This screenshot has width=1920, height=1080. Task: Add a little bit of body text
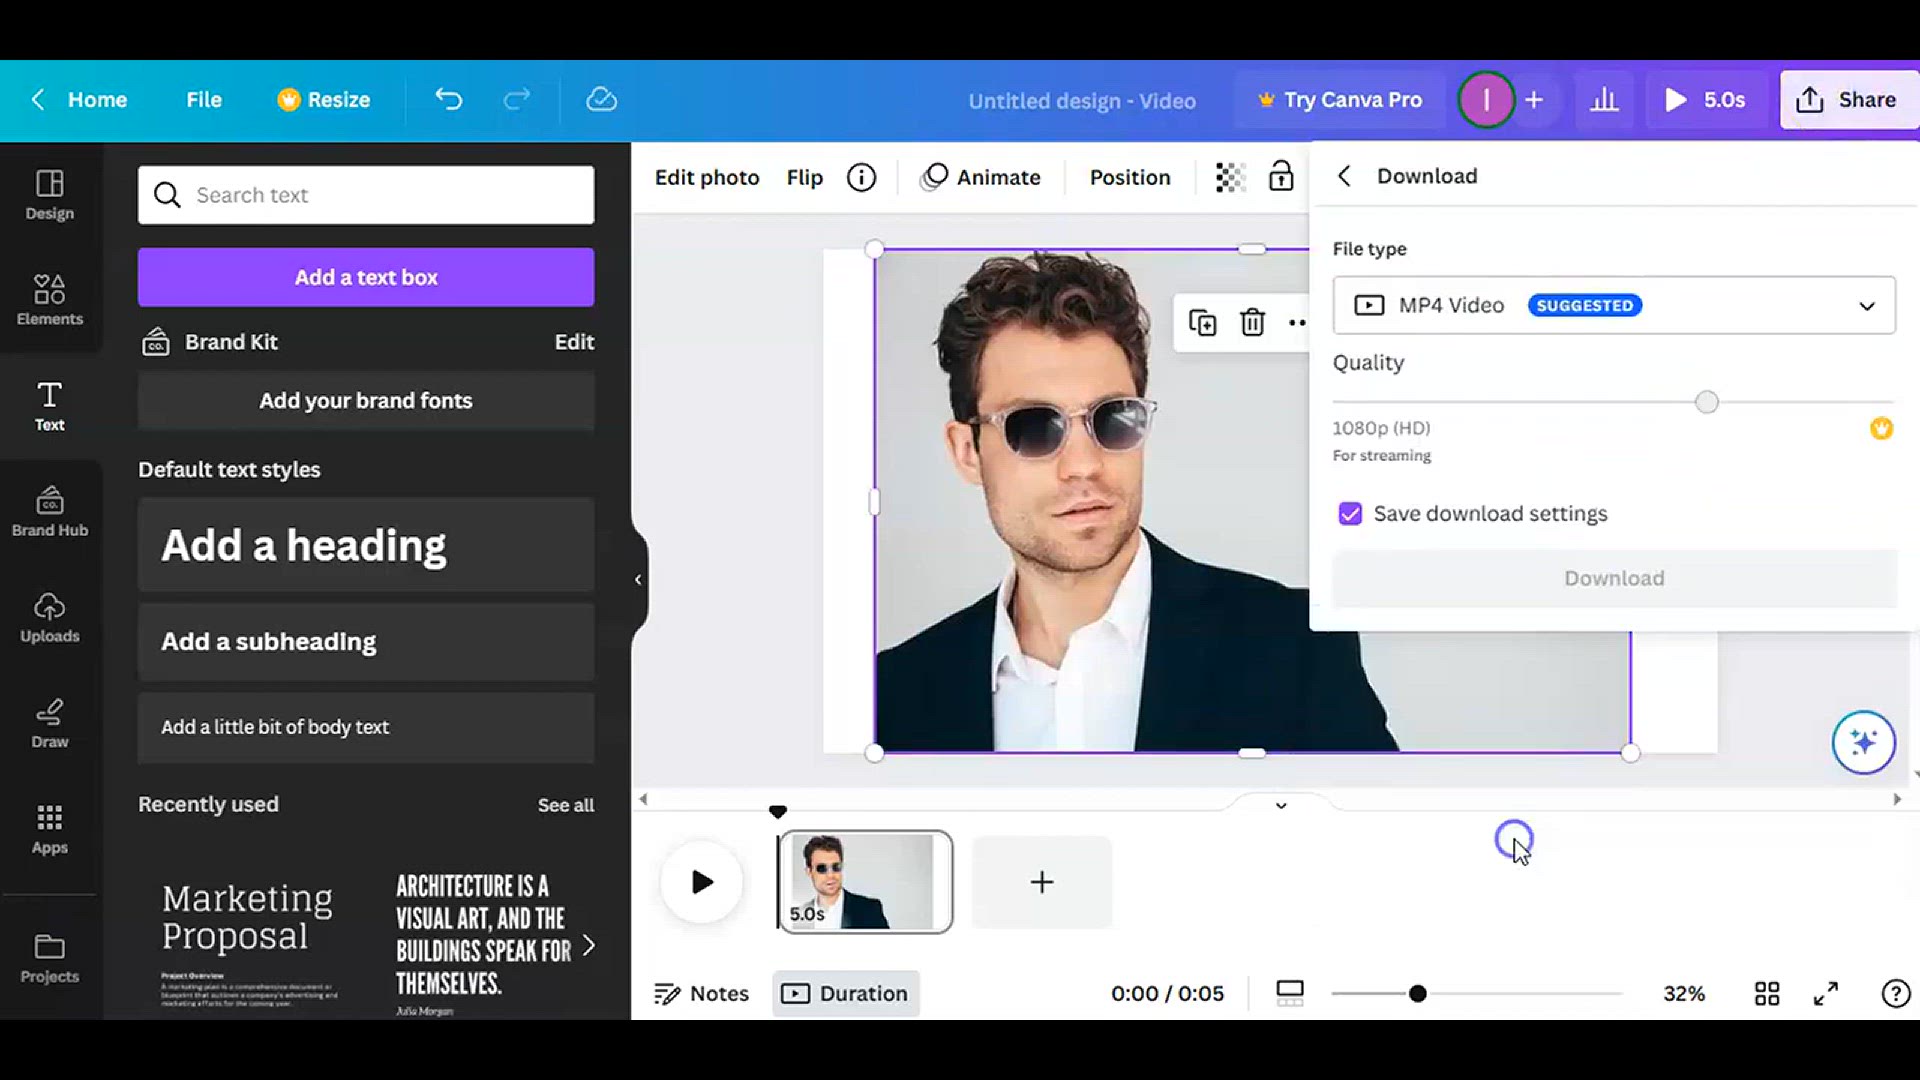point(366,727)
